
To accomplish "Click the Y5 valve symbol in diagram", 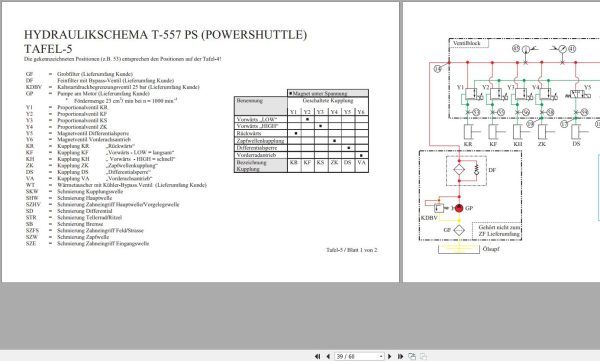I will pyautogui.click(x=578, y=94).
